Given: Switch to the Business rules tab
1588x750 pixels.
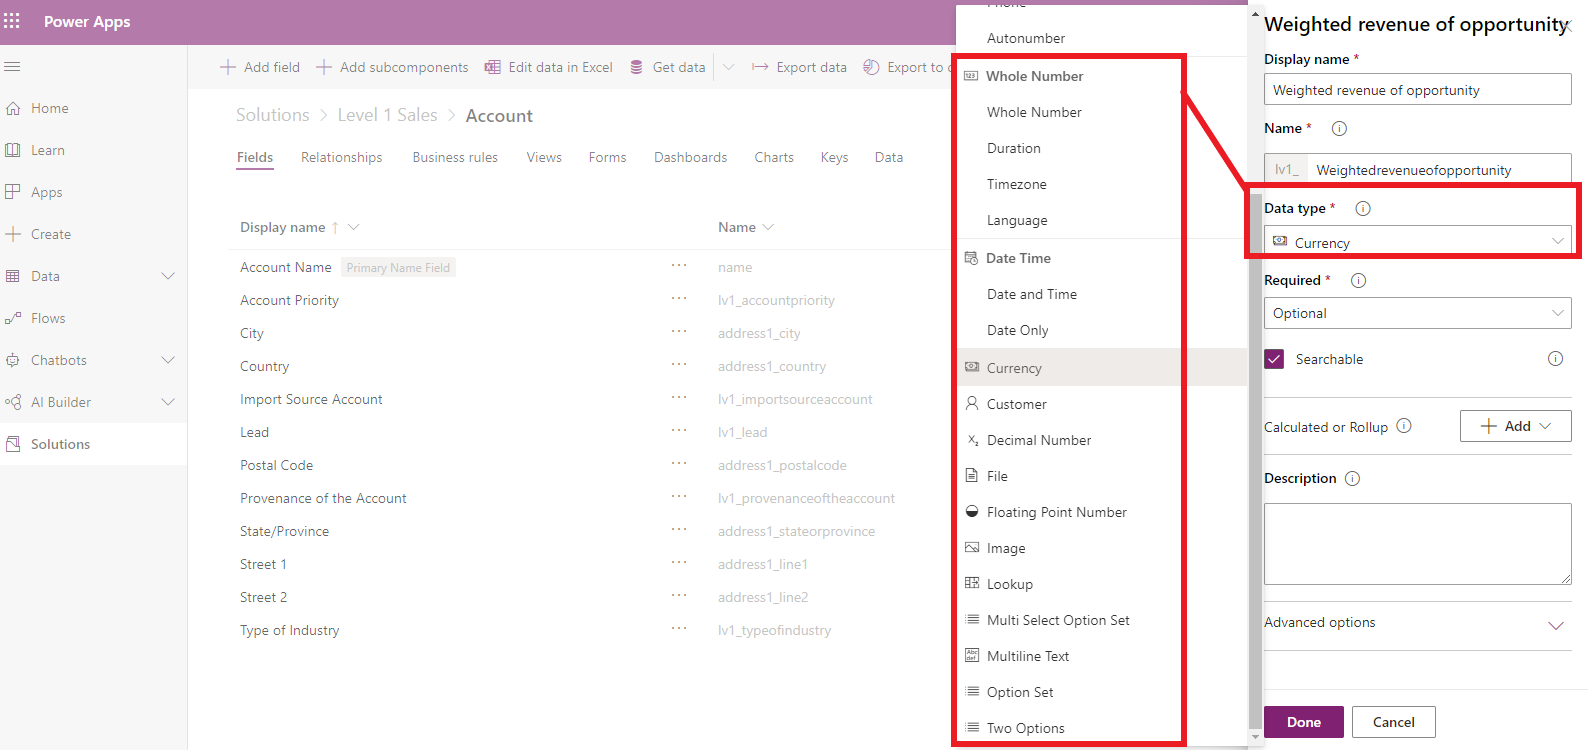Looking at the screenshot, I should point(455,157).
